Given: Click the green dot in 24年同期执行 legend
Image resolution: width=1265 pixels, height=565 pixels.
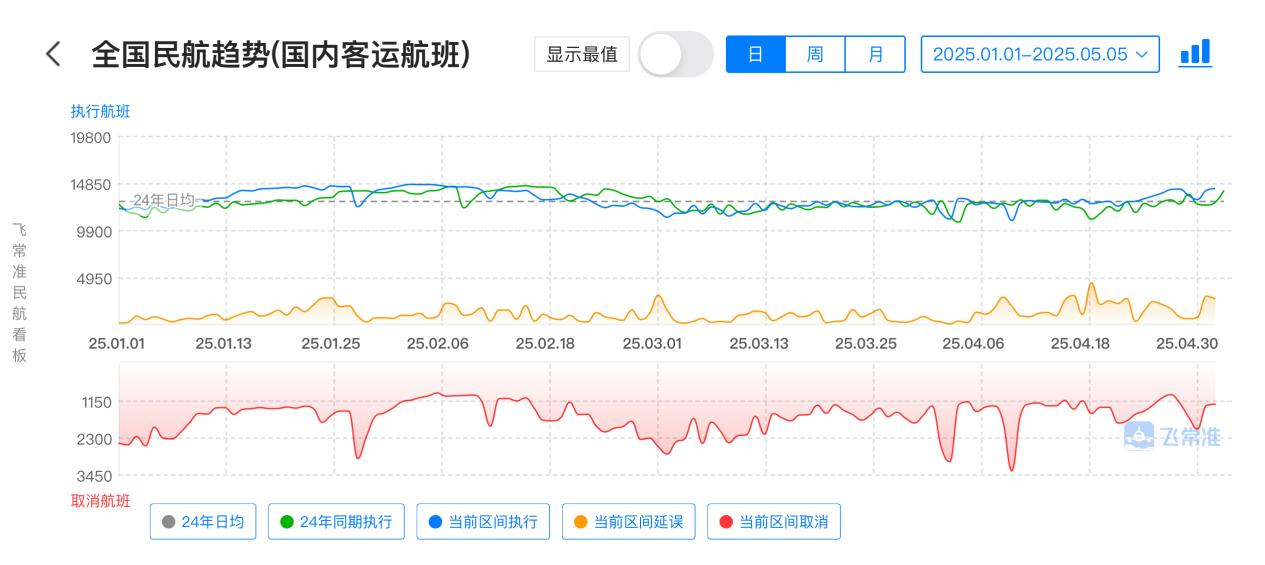Looking at the screenshot, I should pyautogui.click(x=287, y=521).
